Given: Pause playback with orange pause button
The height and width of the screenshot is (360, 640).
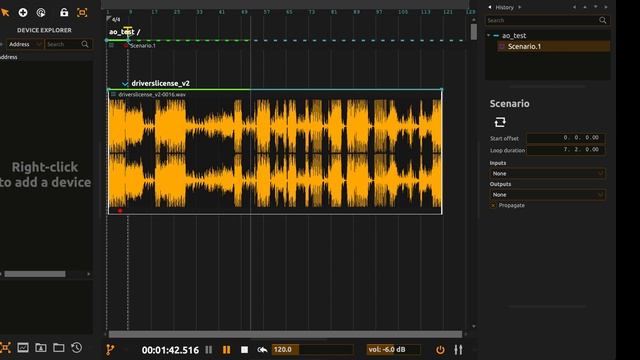Looking at the screenshot, I should pyautogui.click(x=227, y=350).
